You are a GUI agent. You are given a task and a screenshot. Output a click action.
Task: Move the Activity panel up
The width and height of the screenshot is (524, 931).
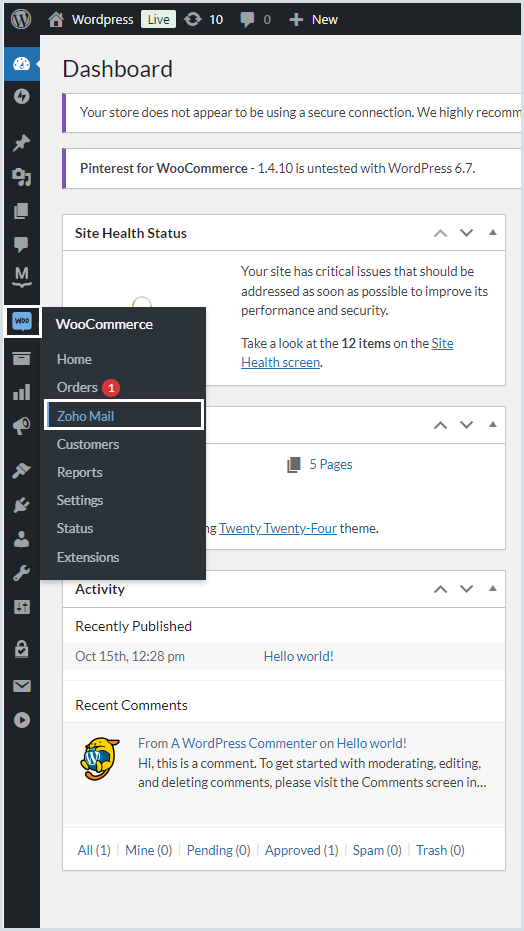point(440,589)
